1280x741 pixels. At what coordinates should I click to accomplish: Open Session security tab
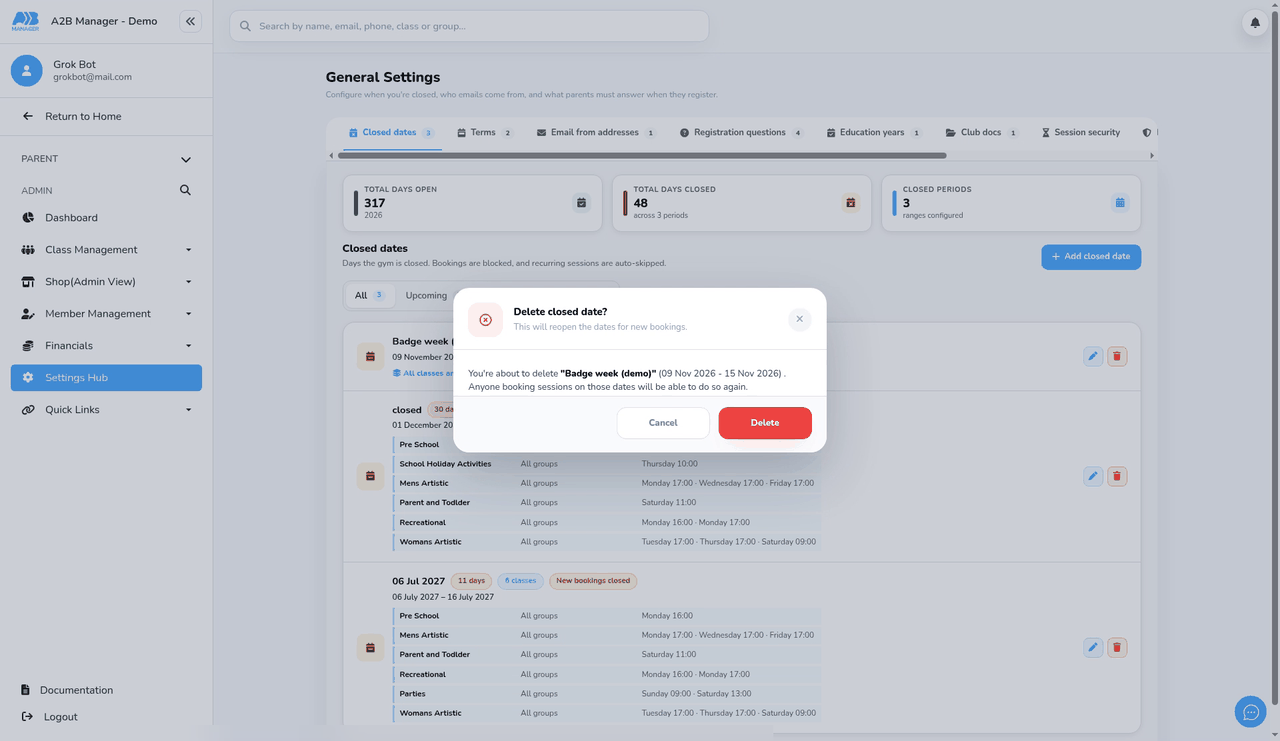click(1081, 132)
